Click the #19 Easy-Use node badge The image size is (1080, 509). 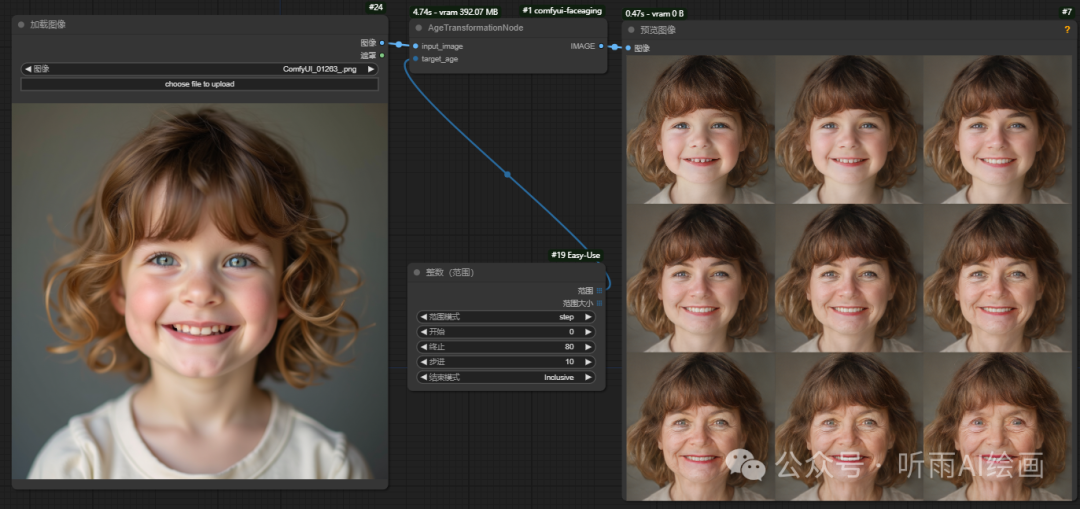(576, 255)
